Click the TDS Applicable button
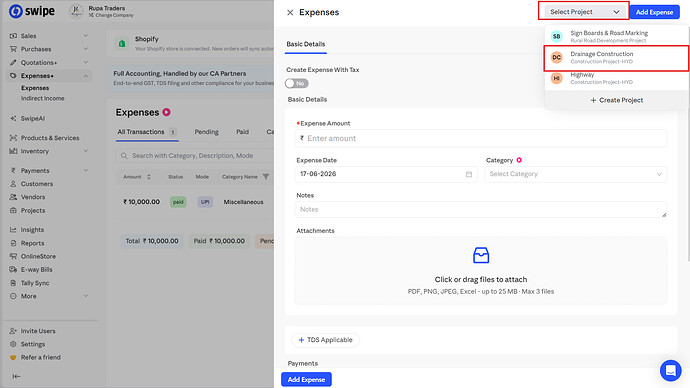Screen dimensions: 690x388 (325, 340)
